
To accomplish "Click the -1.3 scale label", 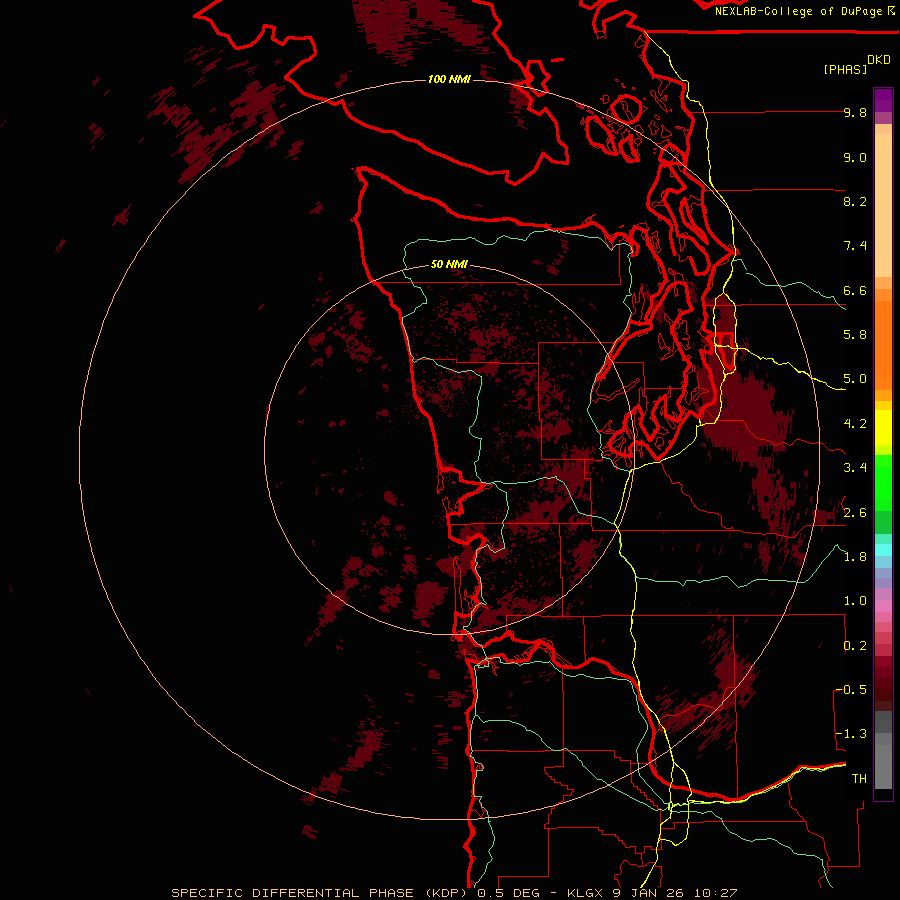I will point(852,734).
